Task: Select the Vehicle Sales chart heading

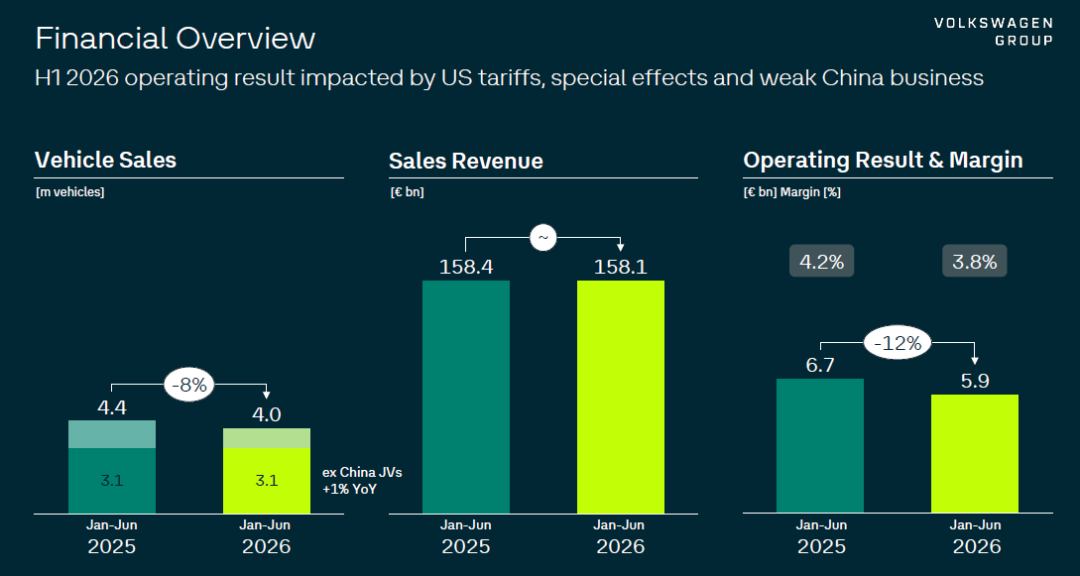Action: [x=105, y=160]
